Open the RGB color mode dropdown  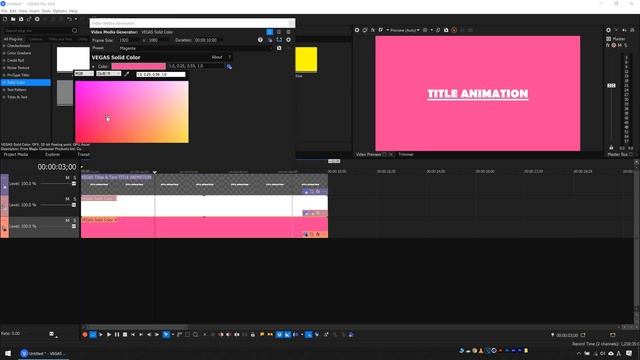[x=84, y=74]
